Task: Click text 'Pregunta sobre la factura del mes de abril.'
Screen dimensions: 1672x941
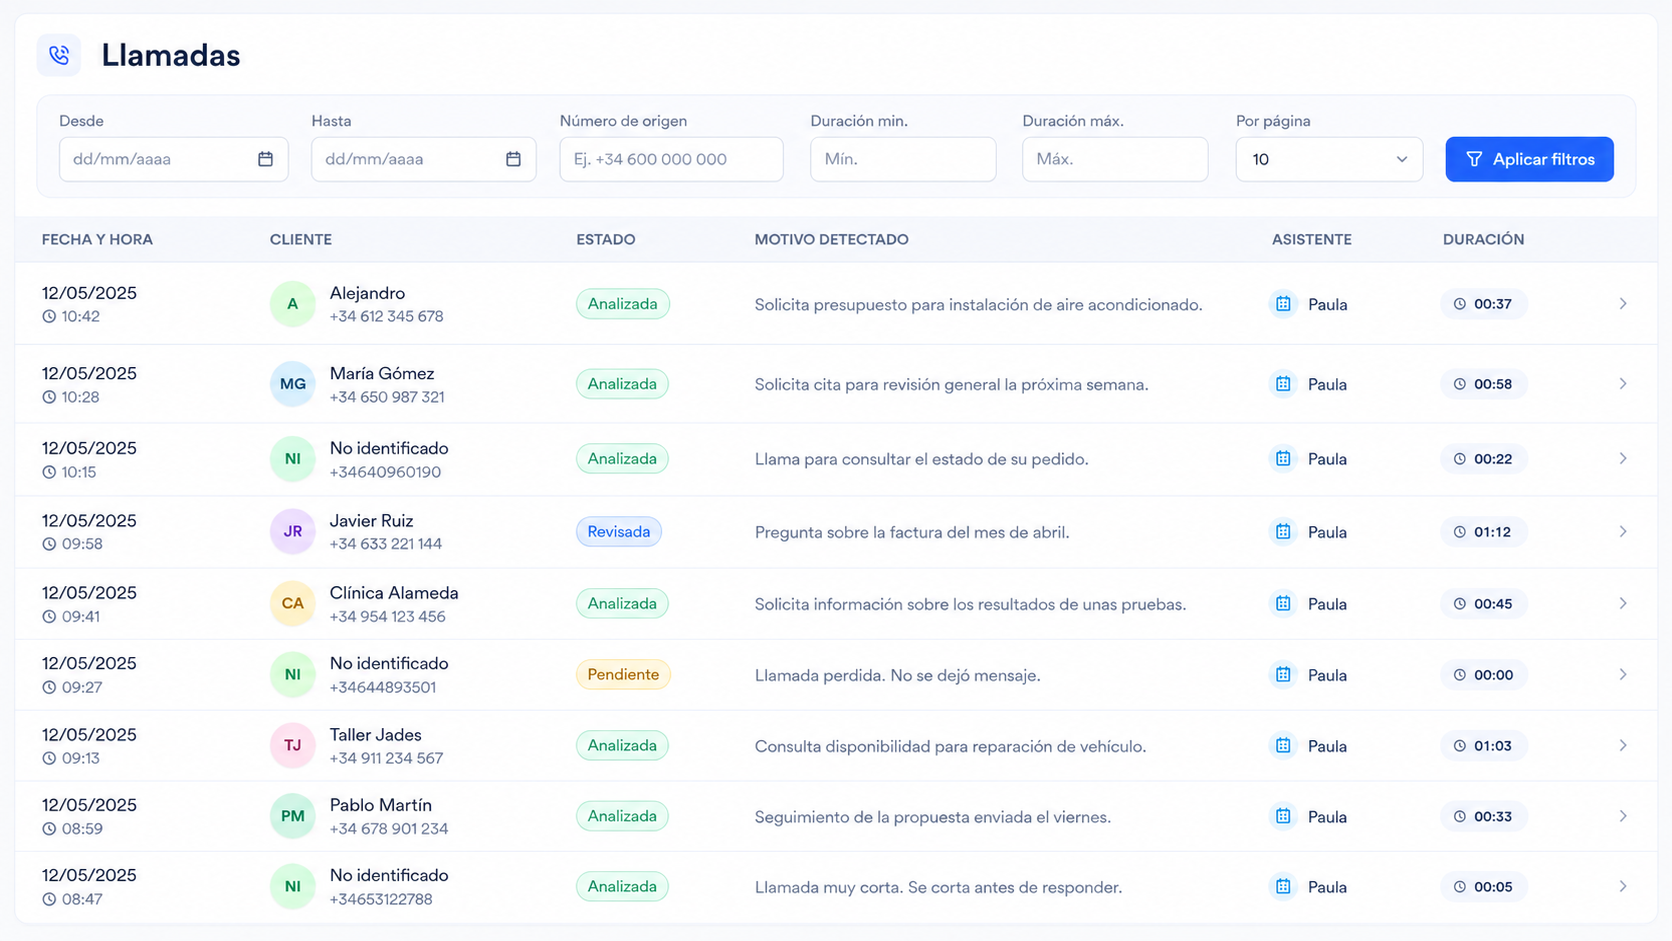Action: pyautogui.click(x=912, y=533)
